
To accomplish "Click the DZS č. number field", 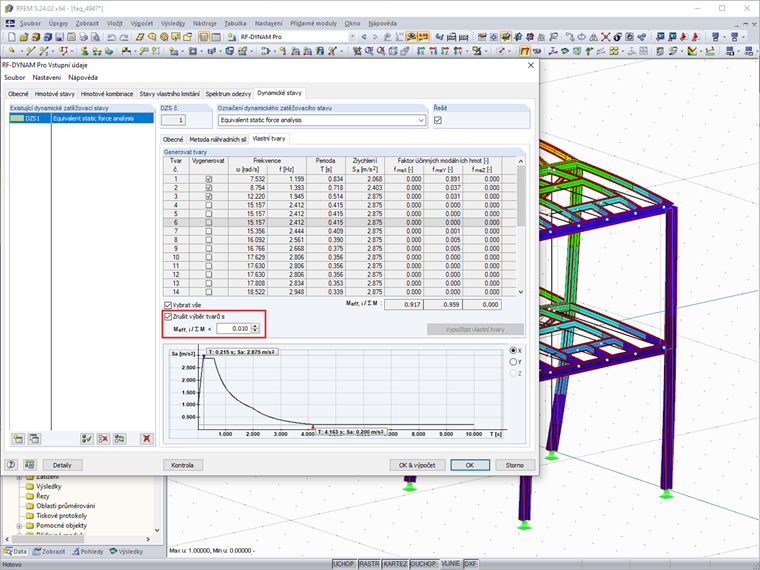I will pyautogui.click(x=173, y=120).
